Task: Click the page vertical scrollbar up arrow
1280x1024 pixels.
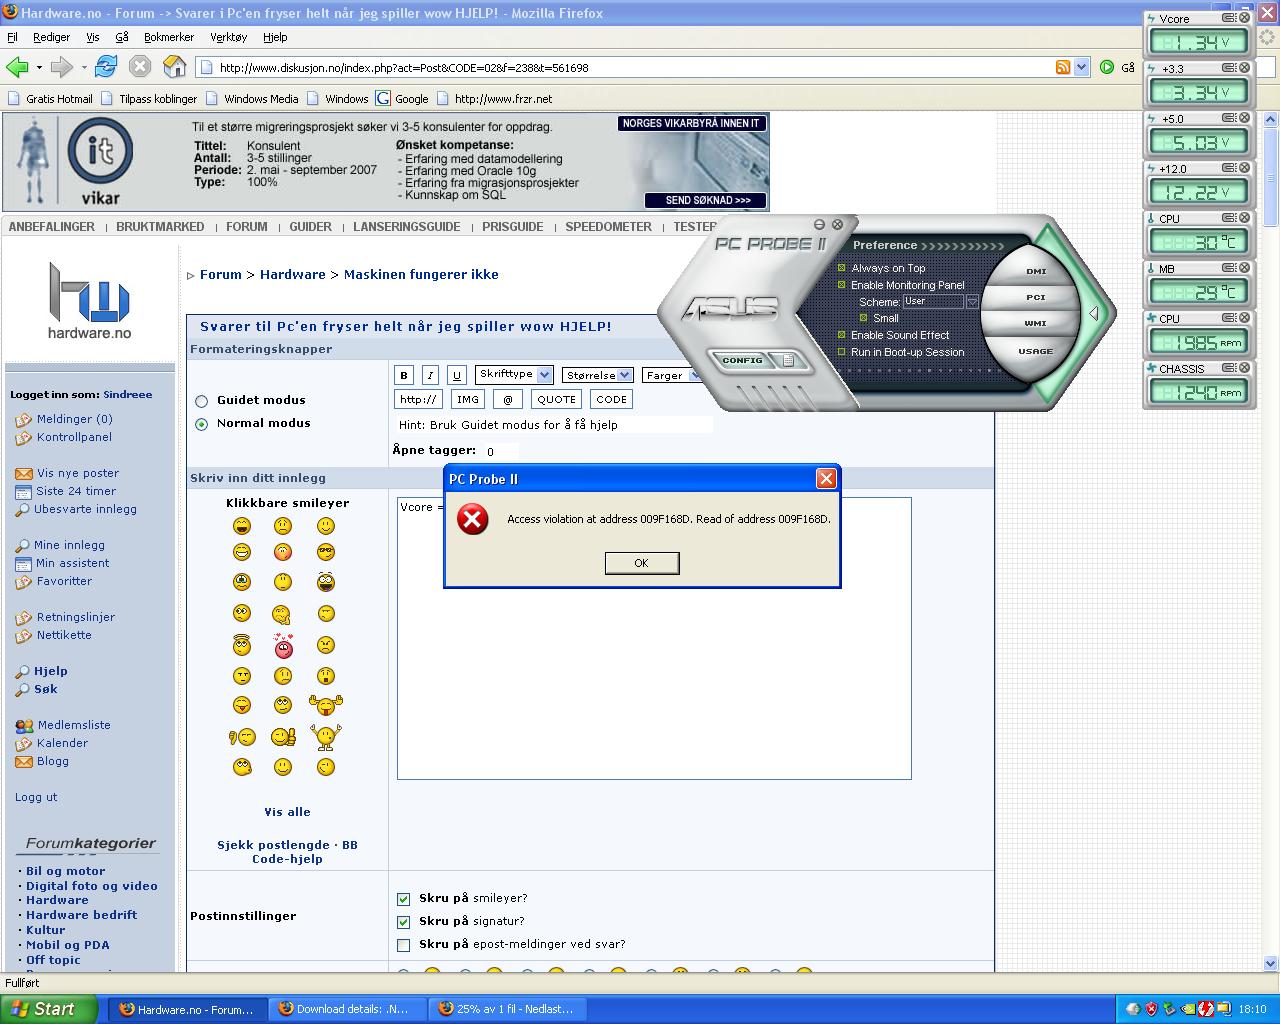Action: tap(1271, 120)
